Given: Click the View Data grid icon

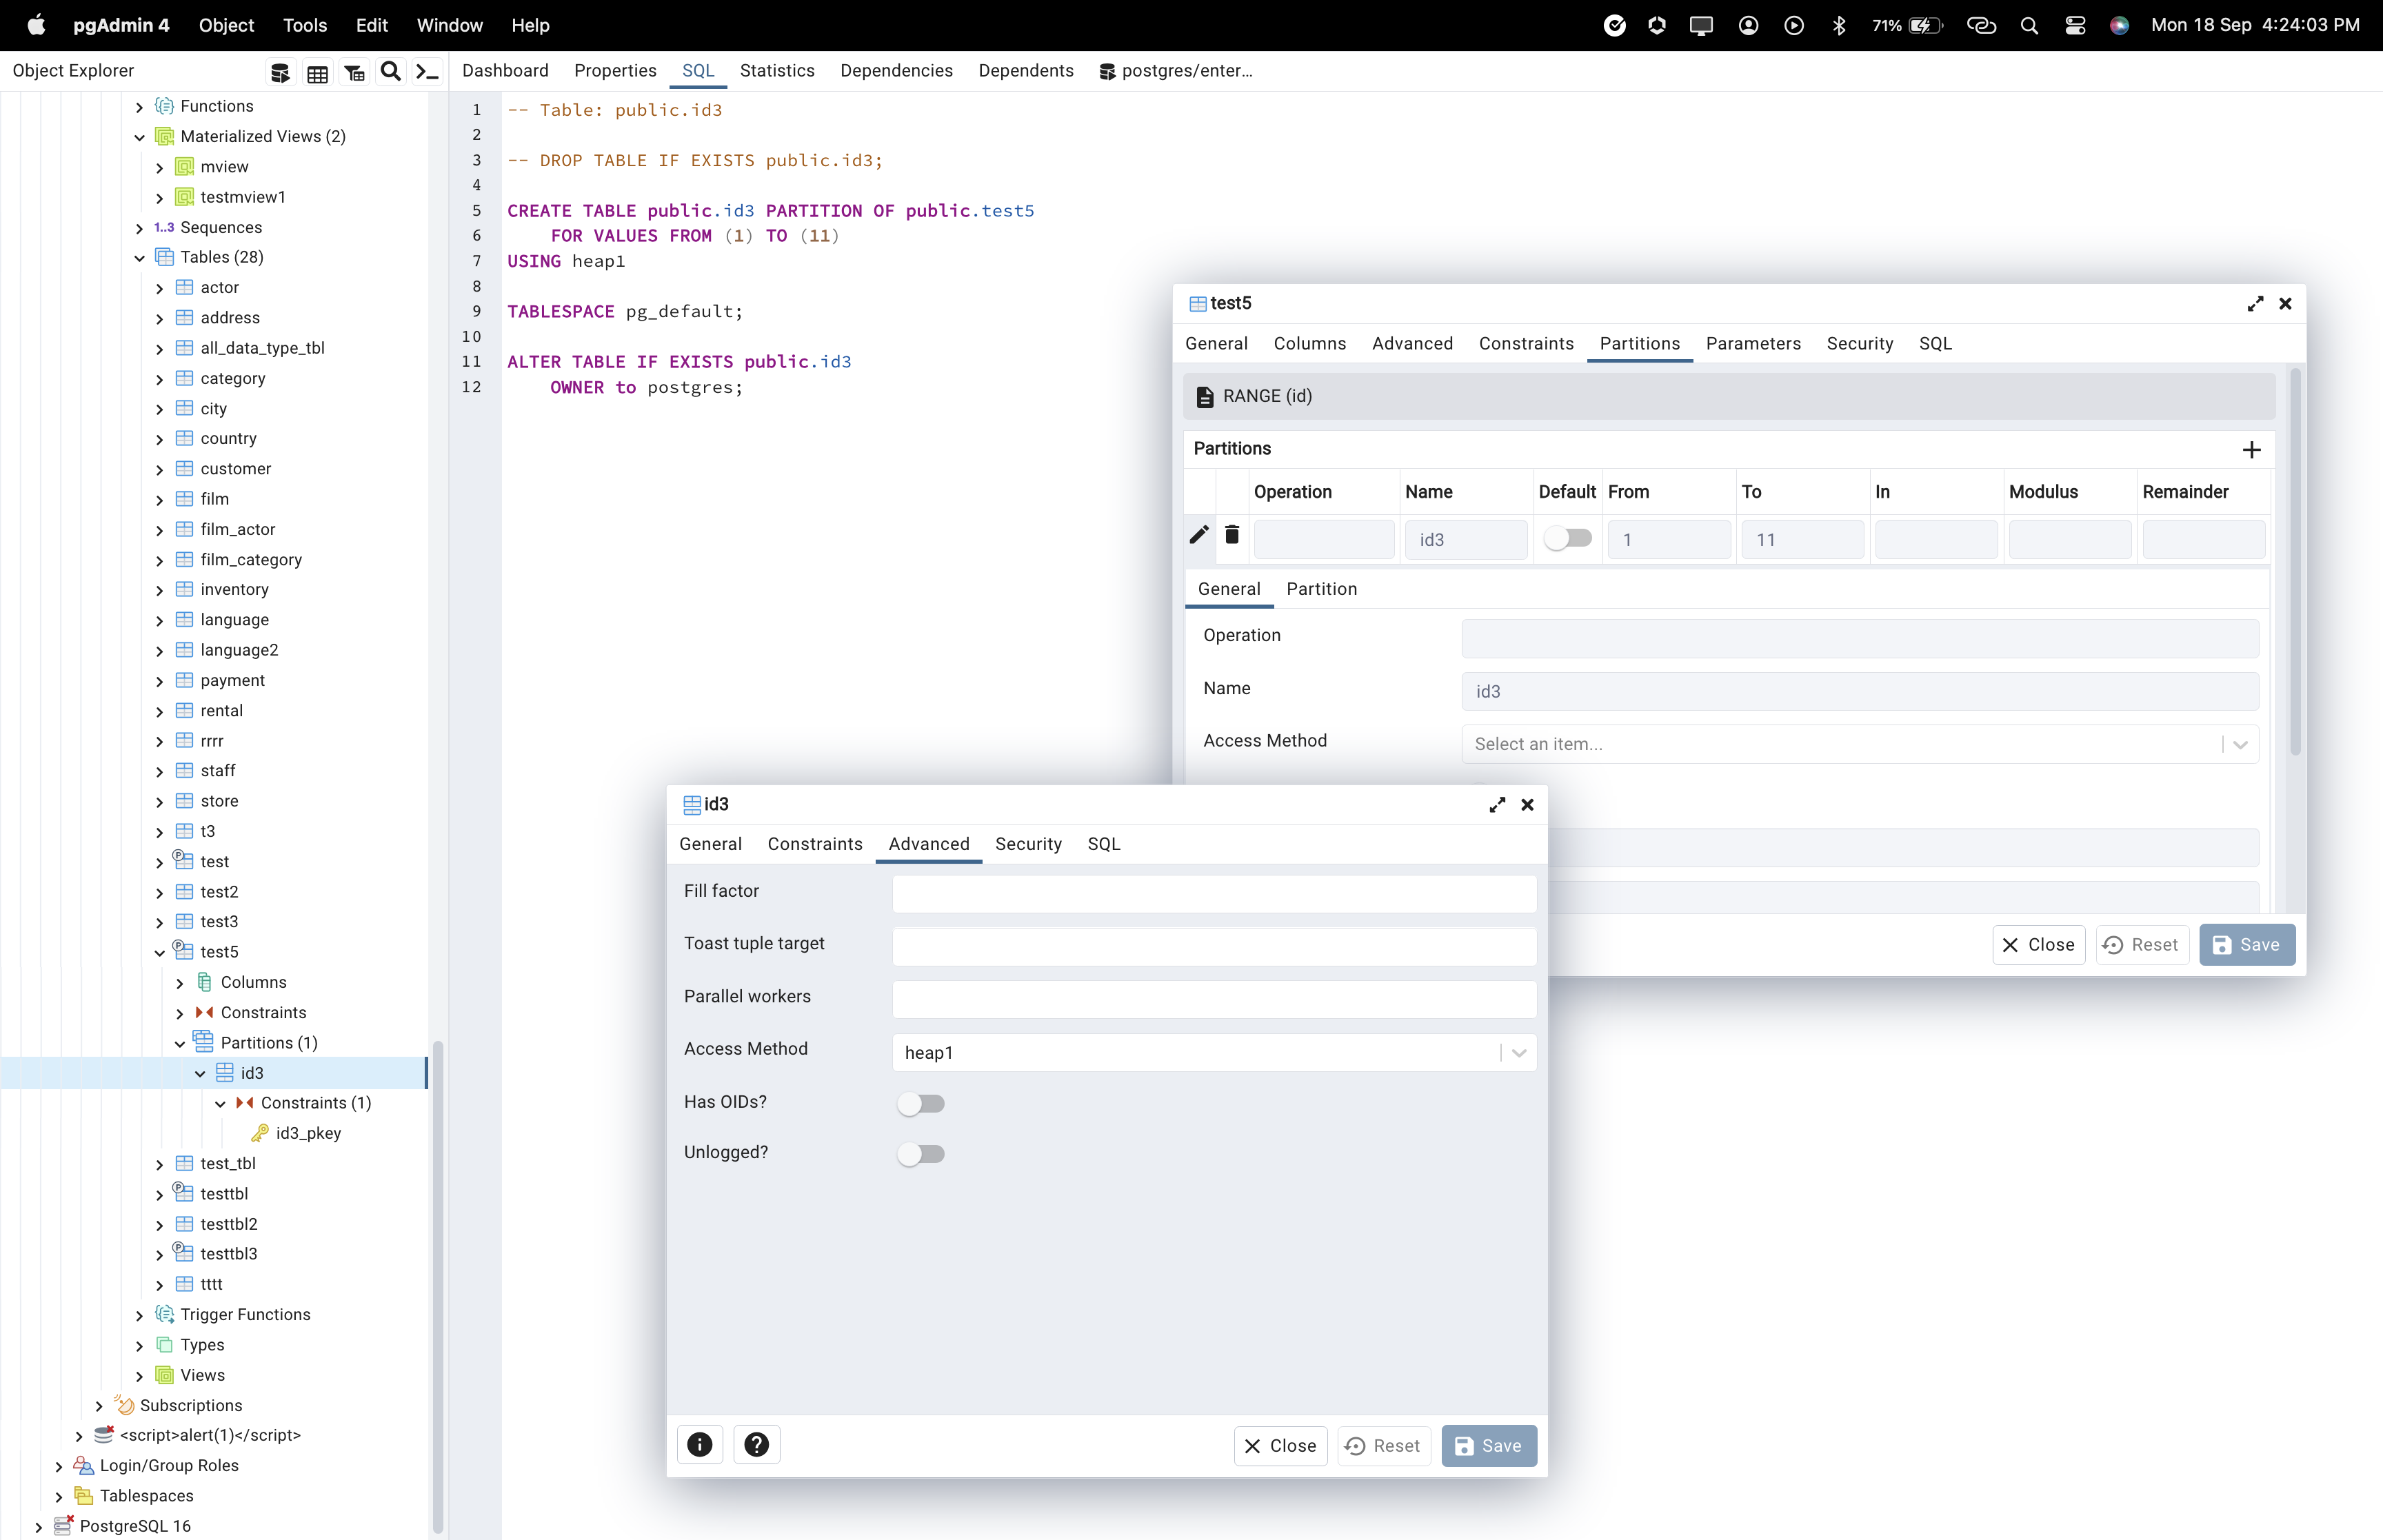Looking at the screenshot, I should (317, 72).
